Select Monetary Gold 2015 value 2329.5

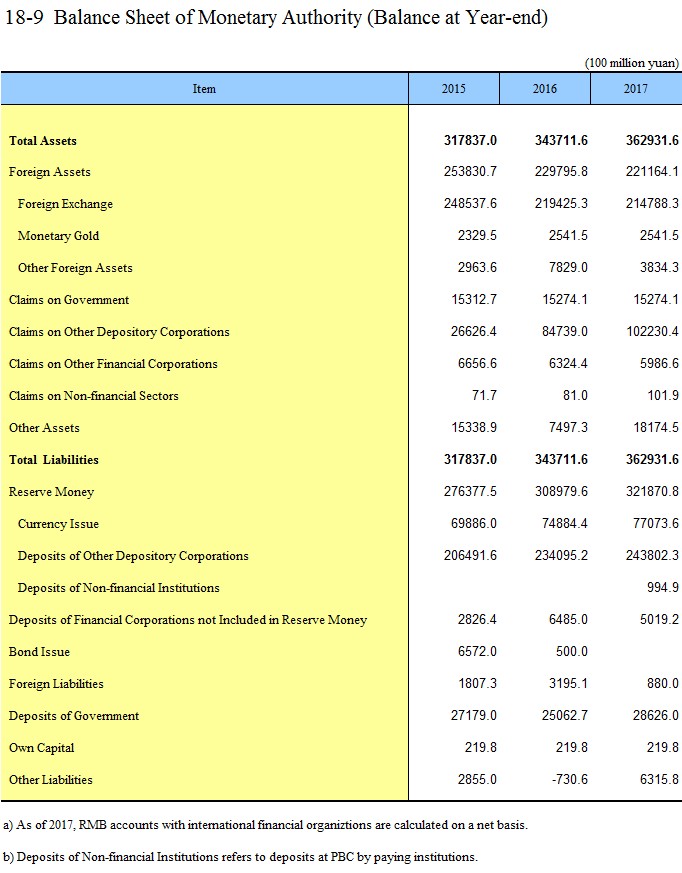(477, 236)
